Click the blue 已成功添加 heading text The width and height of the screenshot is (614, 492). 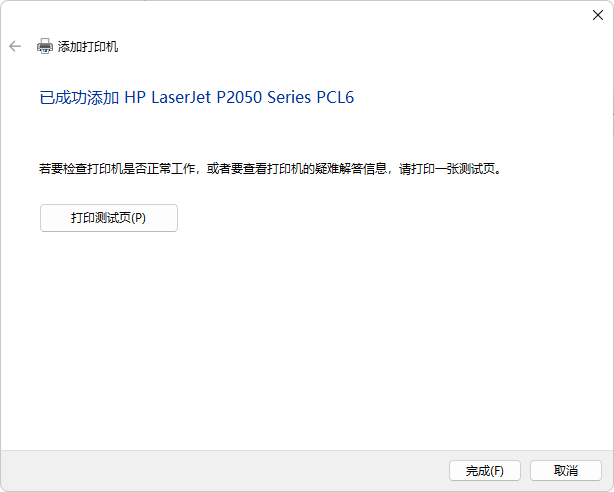(79, 97)
